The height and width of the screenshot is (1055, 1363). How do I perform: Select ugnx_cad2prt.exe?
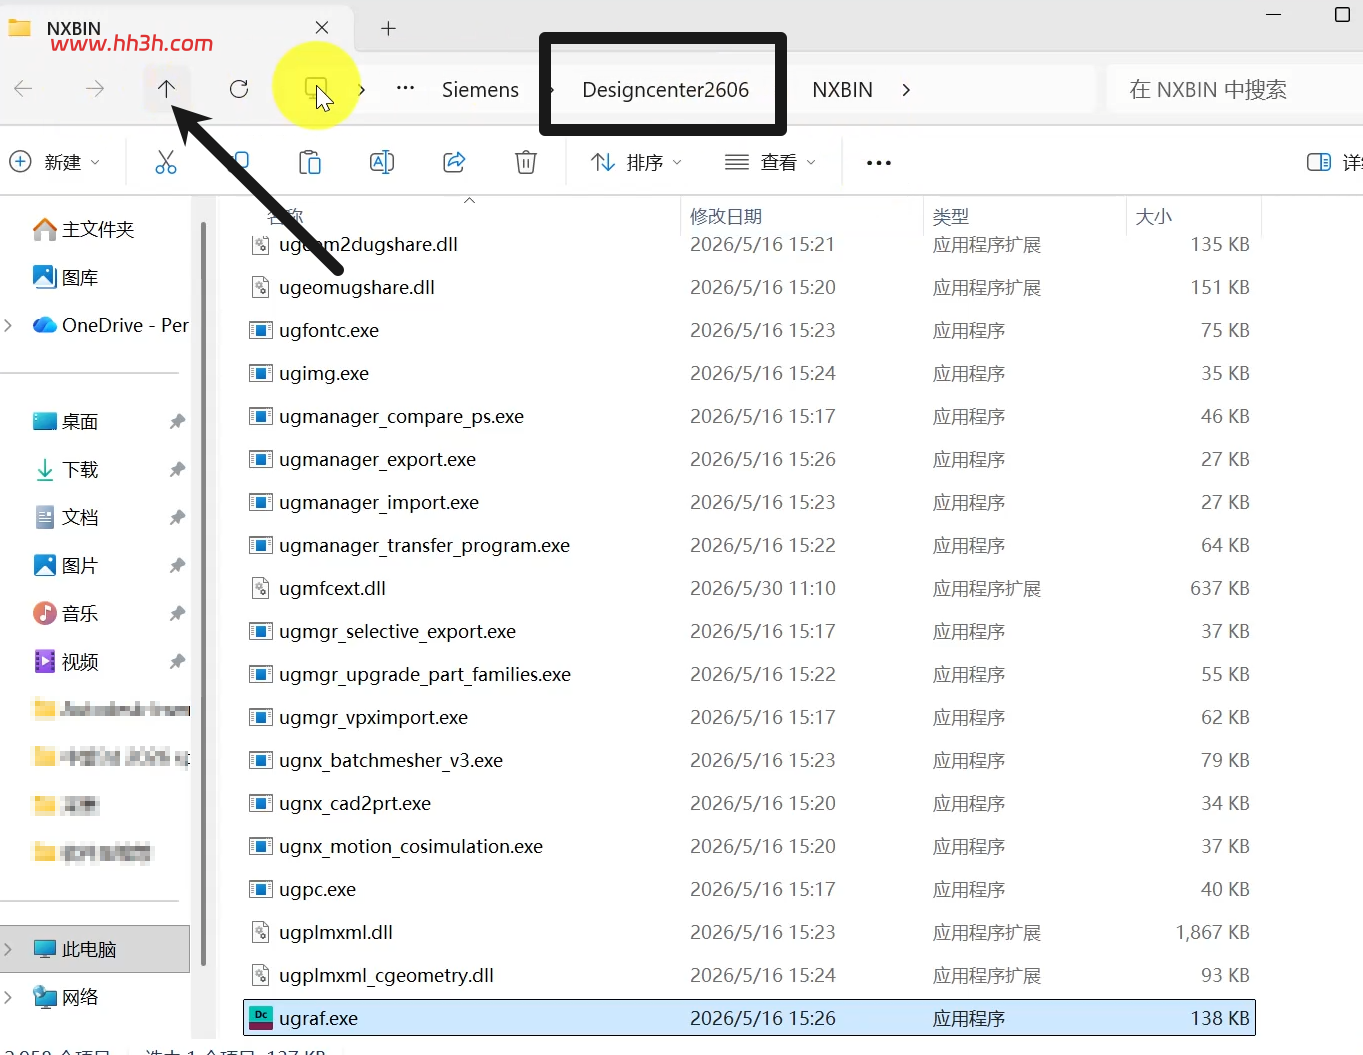click(x=749, y=803)
